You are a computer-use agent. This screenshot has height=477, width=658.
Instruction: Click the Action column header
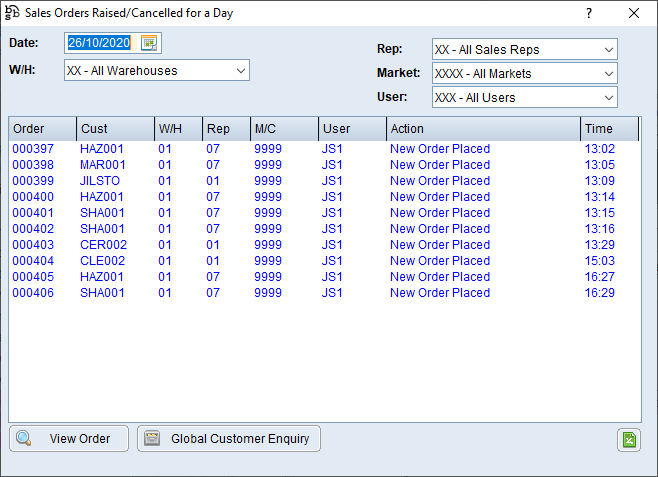point(482,129)
